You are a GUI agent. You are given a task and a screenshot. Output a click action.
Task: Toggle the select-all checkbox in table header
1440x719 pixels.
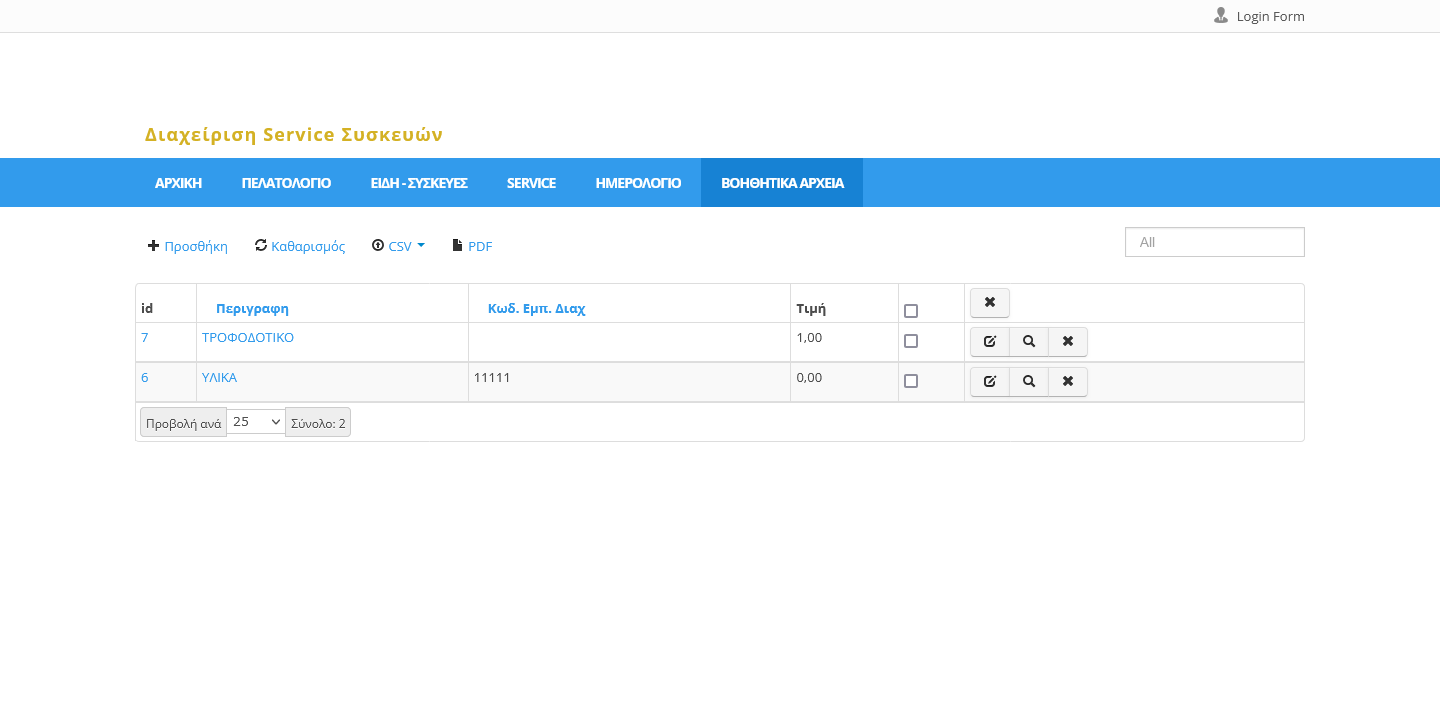click(x=911, y=311)
